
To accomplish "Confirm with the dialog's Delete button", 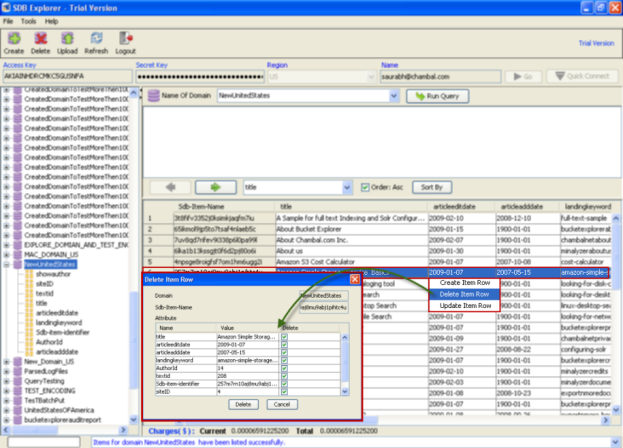I will (x=243, y=404).
